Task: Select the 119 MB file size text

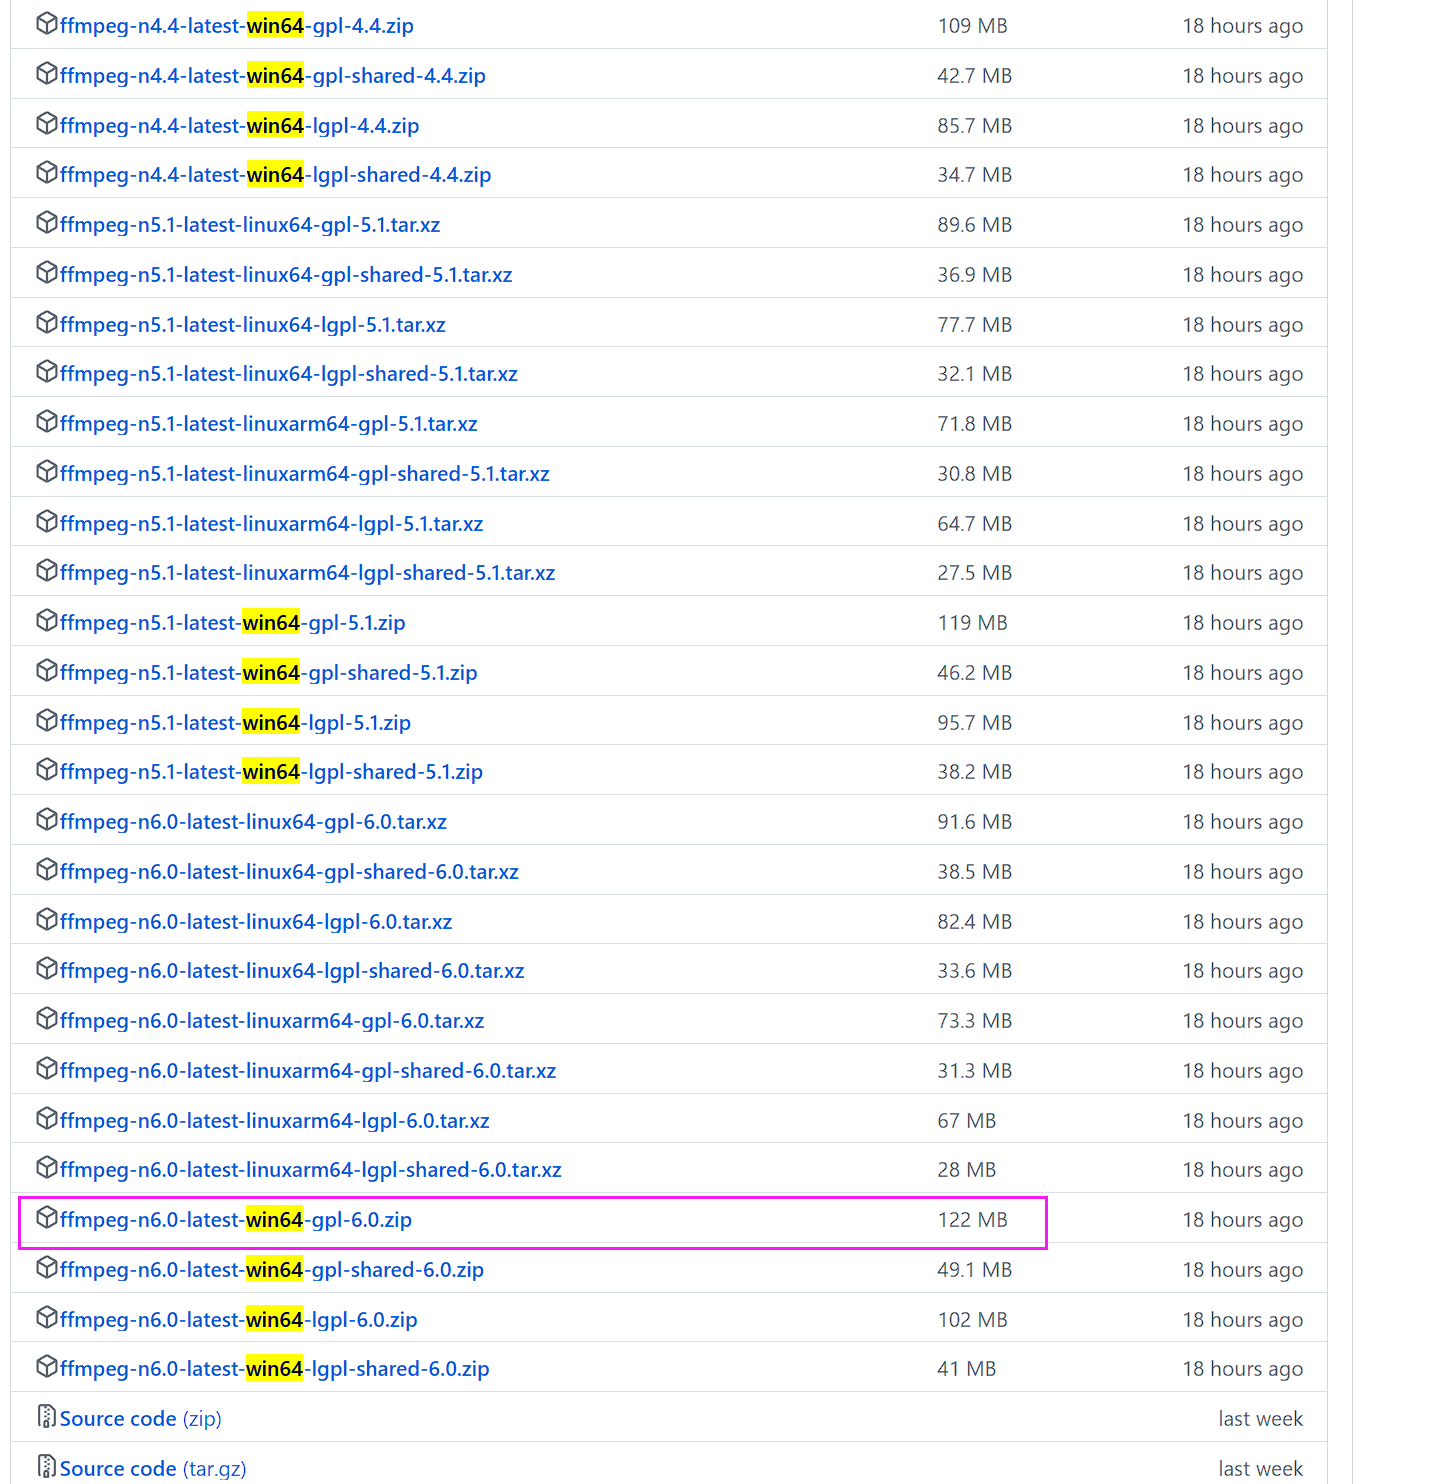Action: (x=973, y=623)
